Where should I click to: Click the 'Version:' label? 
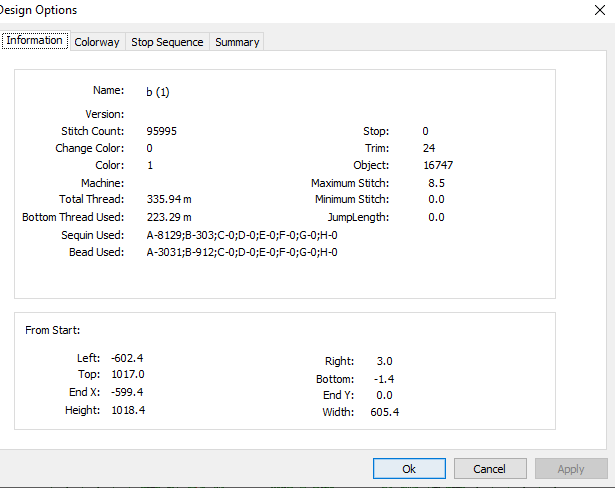tap(105, 114)
